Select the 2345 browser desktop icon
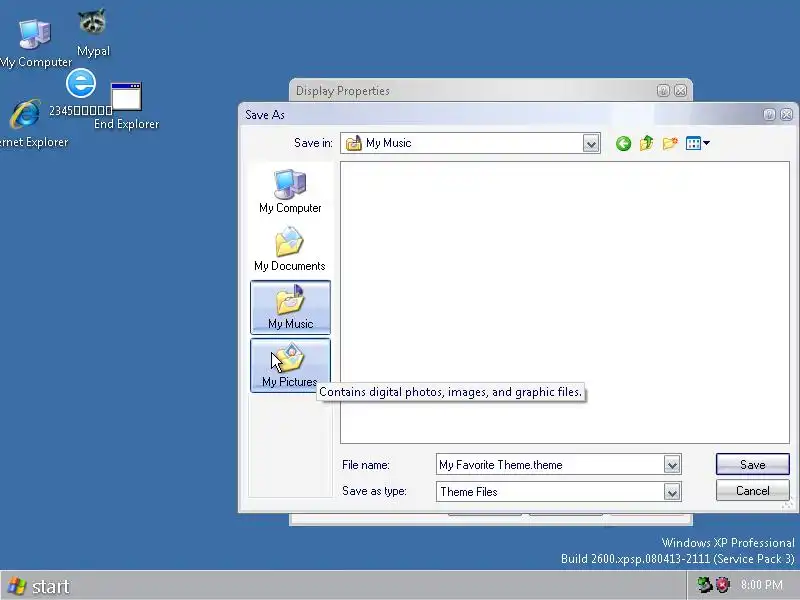 [81, 93]
